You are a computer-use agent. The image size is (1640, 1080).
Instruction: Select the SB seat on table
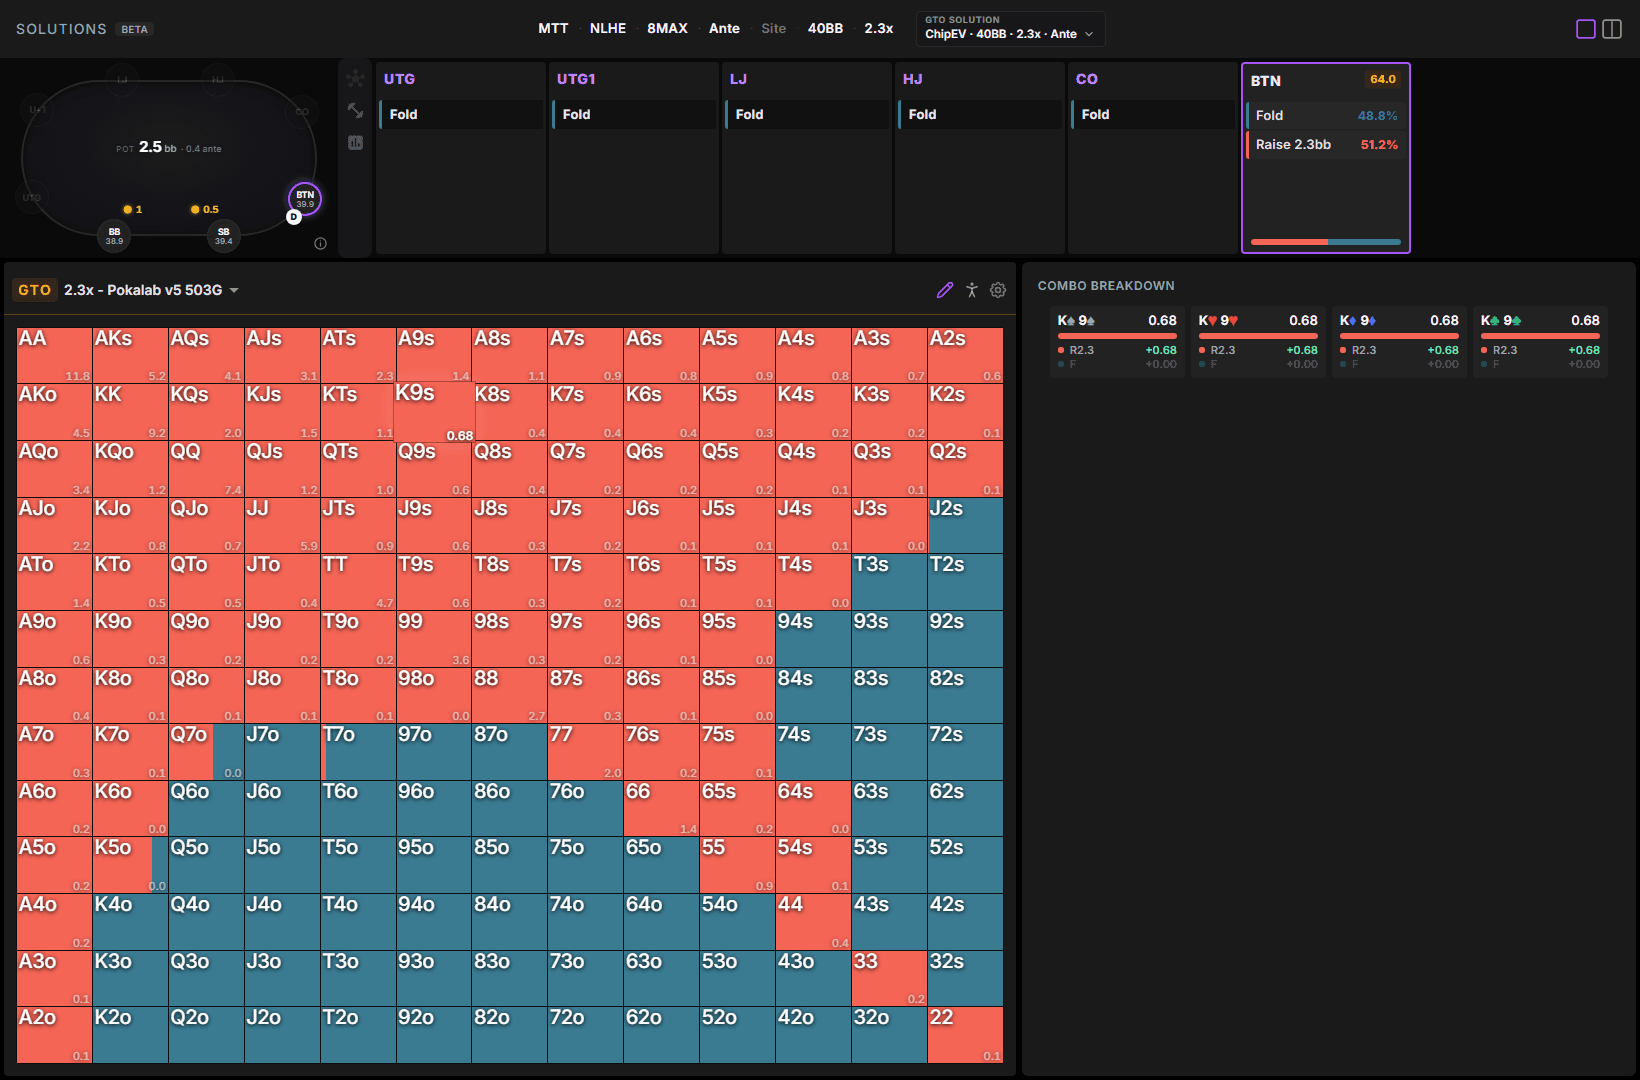(x=224, y=236)
